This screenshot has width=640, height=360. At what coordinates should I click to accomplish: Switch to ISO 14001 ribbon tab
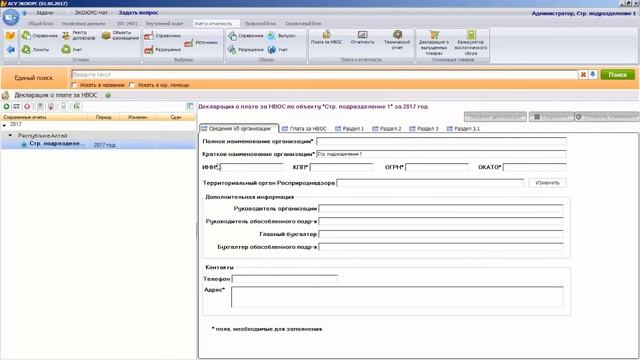point(127,24)
